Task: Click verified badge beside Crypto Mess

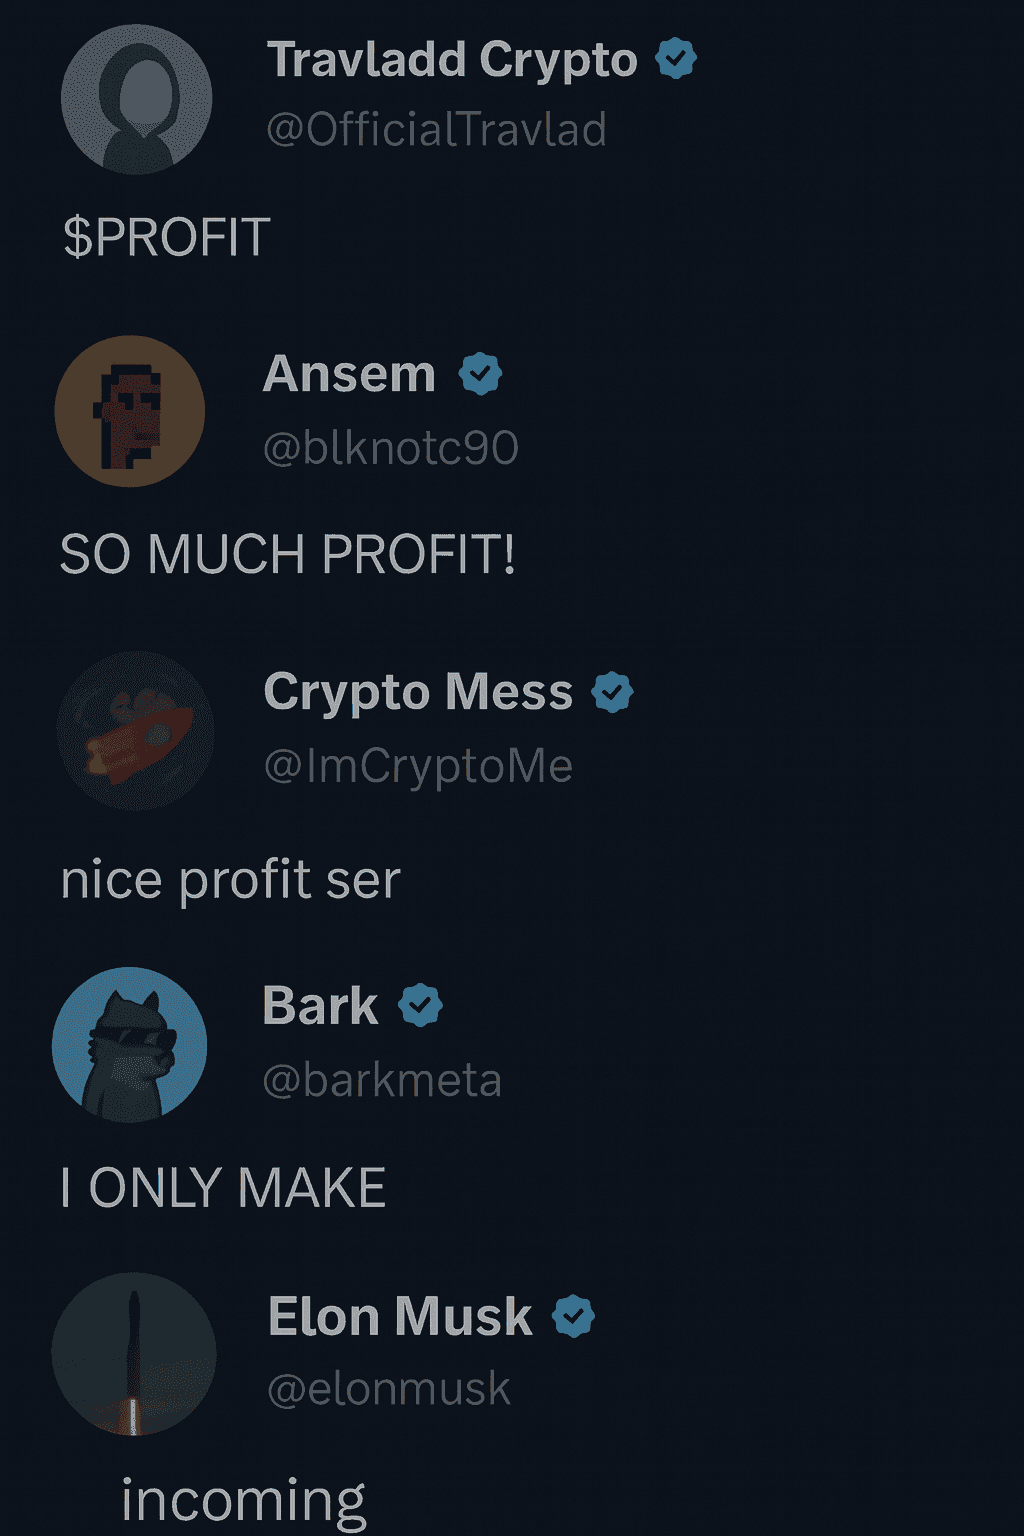Action: pyautogui.click(x=612, y=692)
